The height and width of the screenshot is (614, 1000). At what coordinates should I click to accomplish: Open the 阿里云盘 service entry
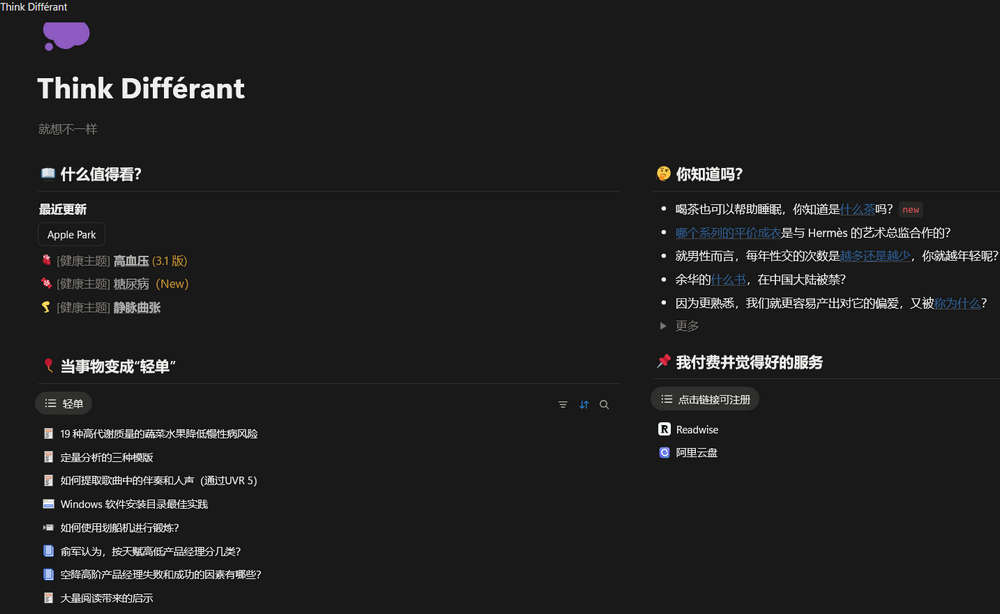click(696, 453)
